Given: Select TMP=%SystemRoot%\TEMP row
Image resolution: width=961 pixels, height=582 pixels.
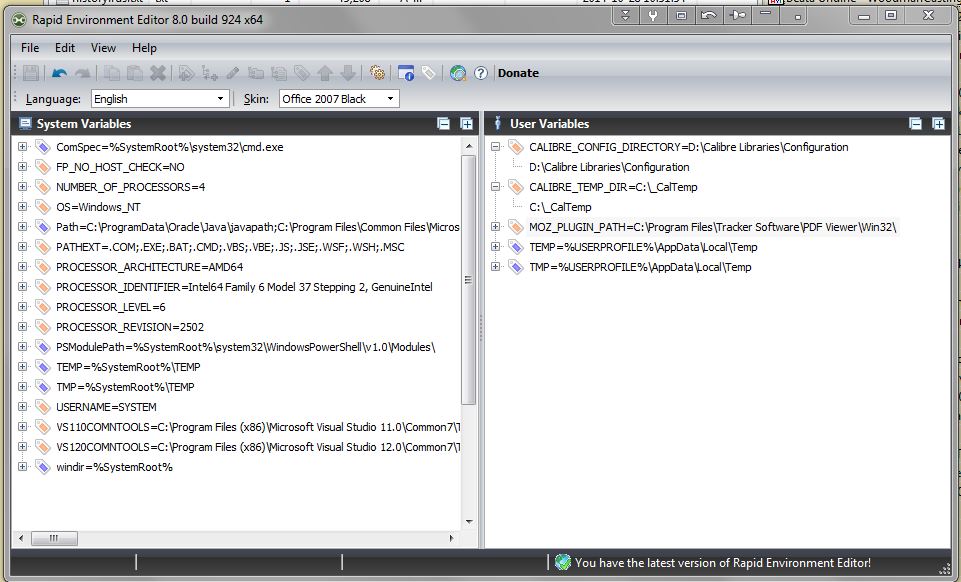Looking at the screenshot, I should coord(125,387).
